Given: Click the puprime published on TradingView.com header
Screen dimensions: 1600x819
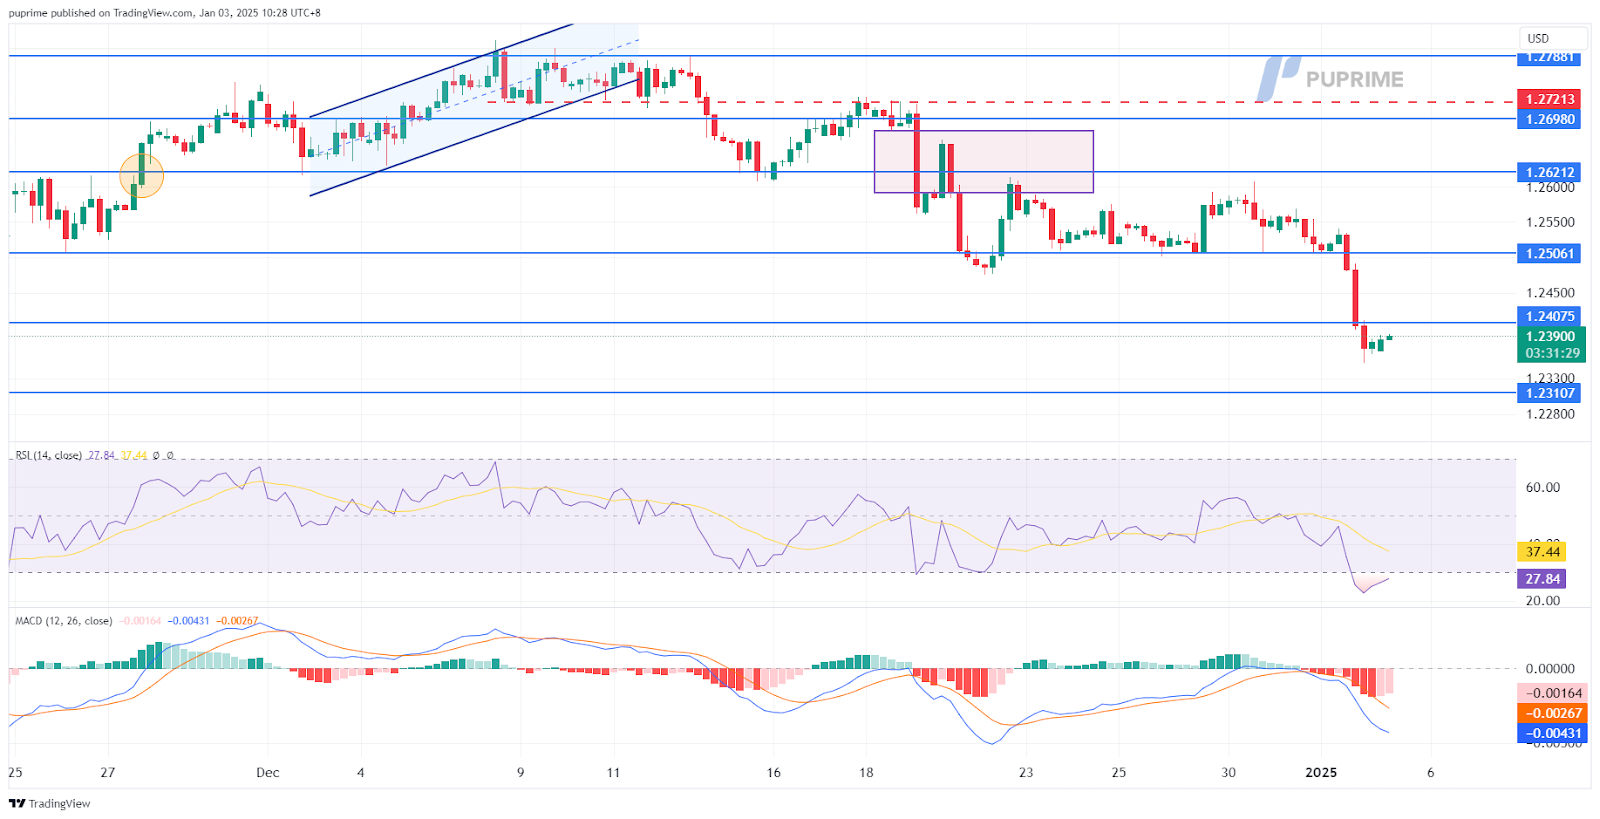Looking at the screenshot, I should tap(165, 13).
